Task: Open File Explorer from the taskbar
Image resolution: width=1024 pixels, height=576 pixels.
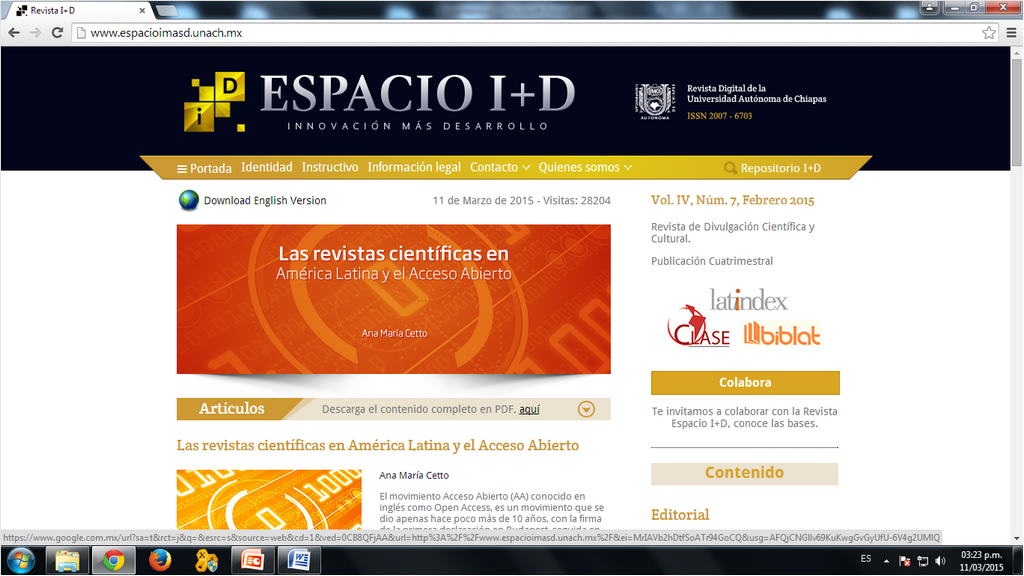Action: pyautogui.click(x=67, y=561)
